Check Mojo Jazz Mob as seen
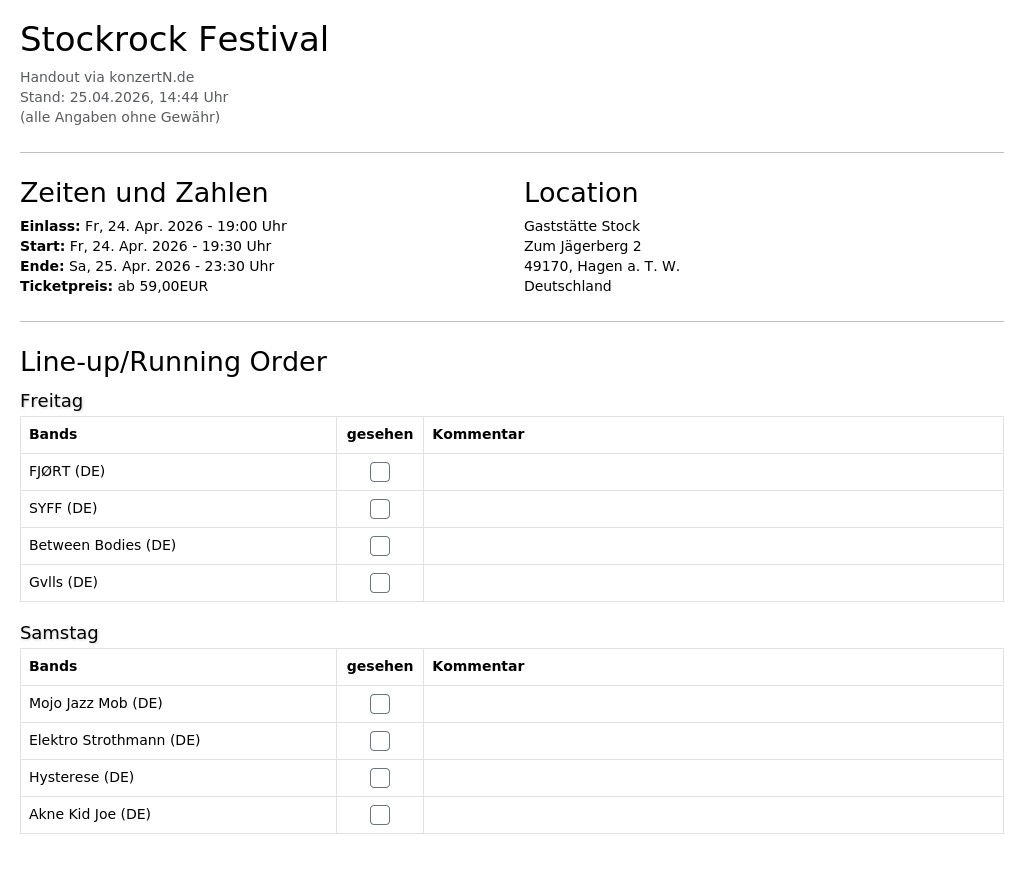The height and width of the screenshot is (870, 1024). pyautogui.click(x=379, y=703)
